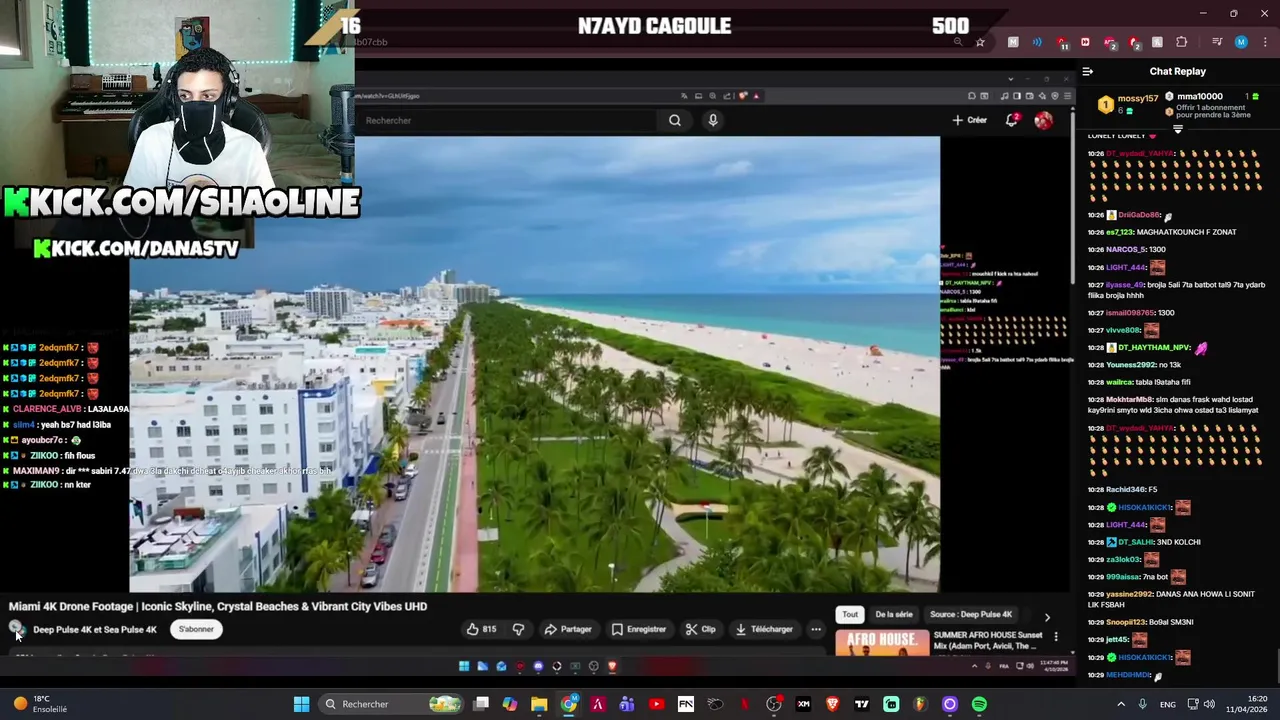Click the YouTube search magnifier icon

tap(675, 120)
